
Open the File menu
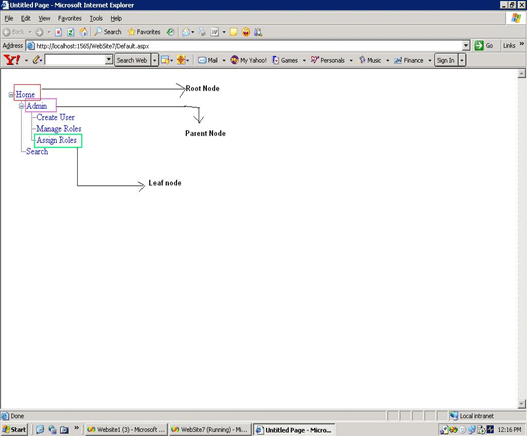pyautogui.click(x=9, y=18)
